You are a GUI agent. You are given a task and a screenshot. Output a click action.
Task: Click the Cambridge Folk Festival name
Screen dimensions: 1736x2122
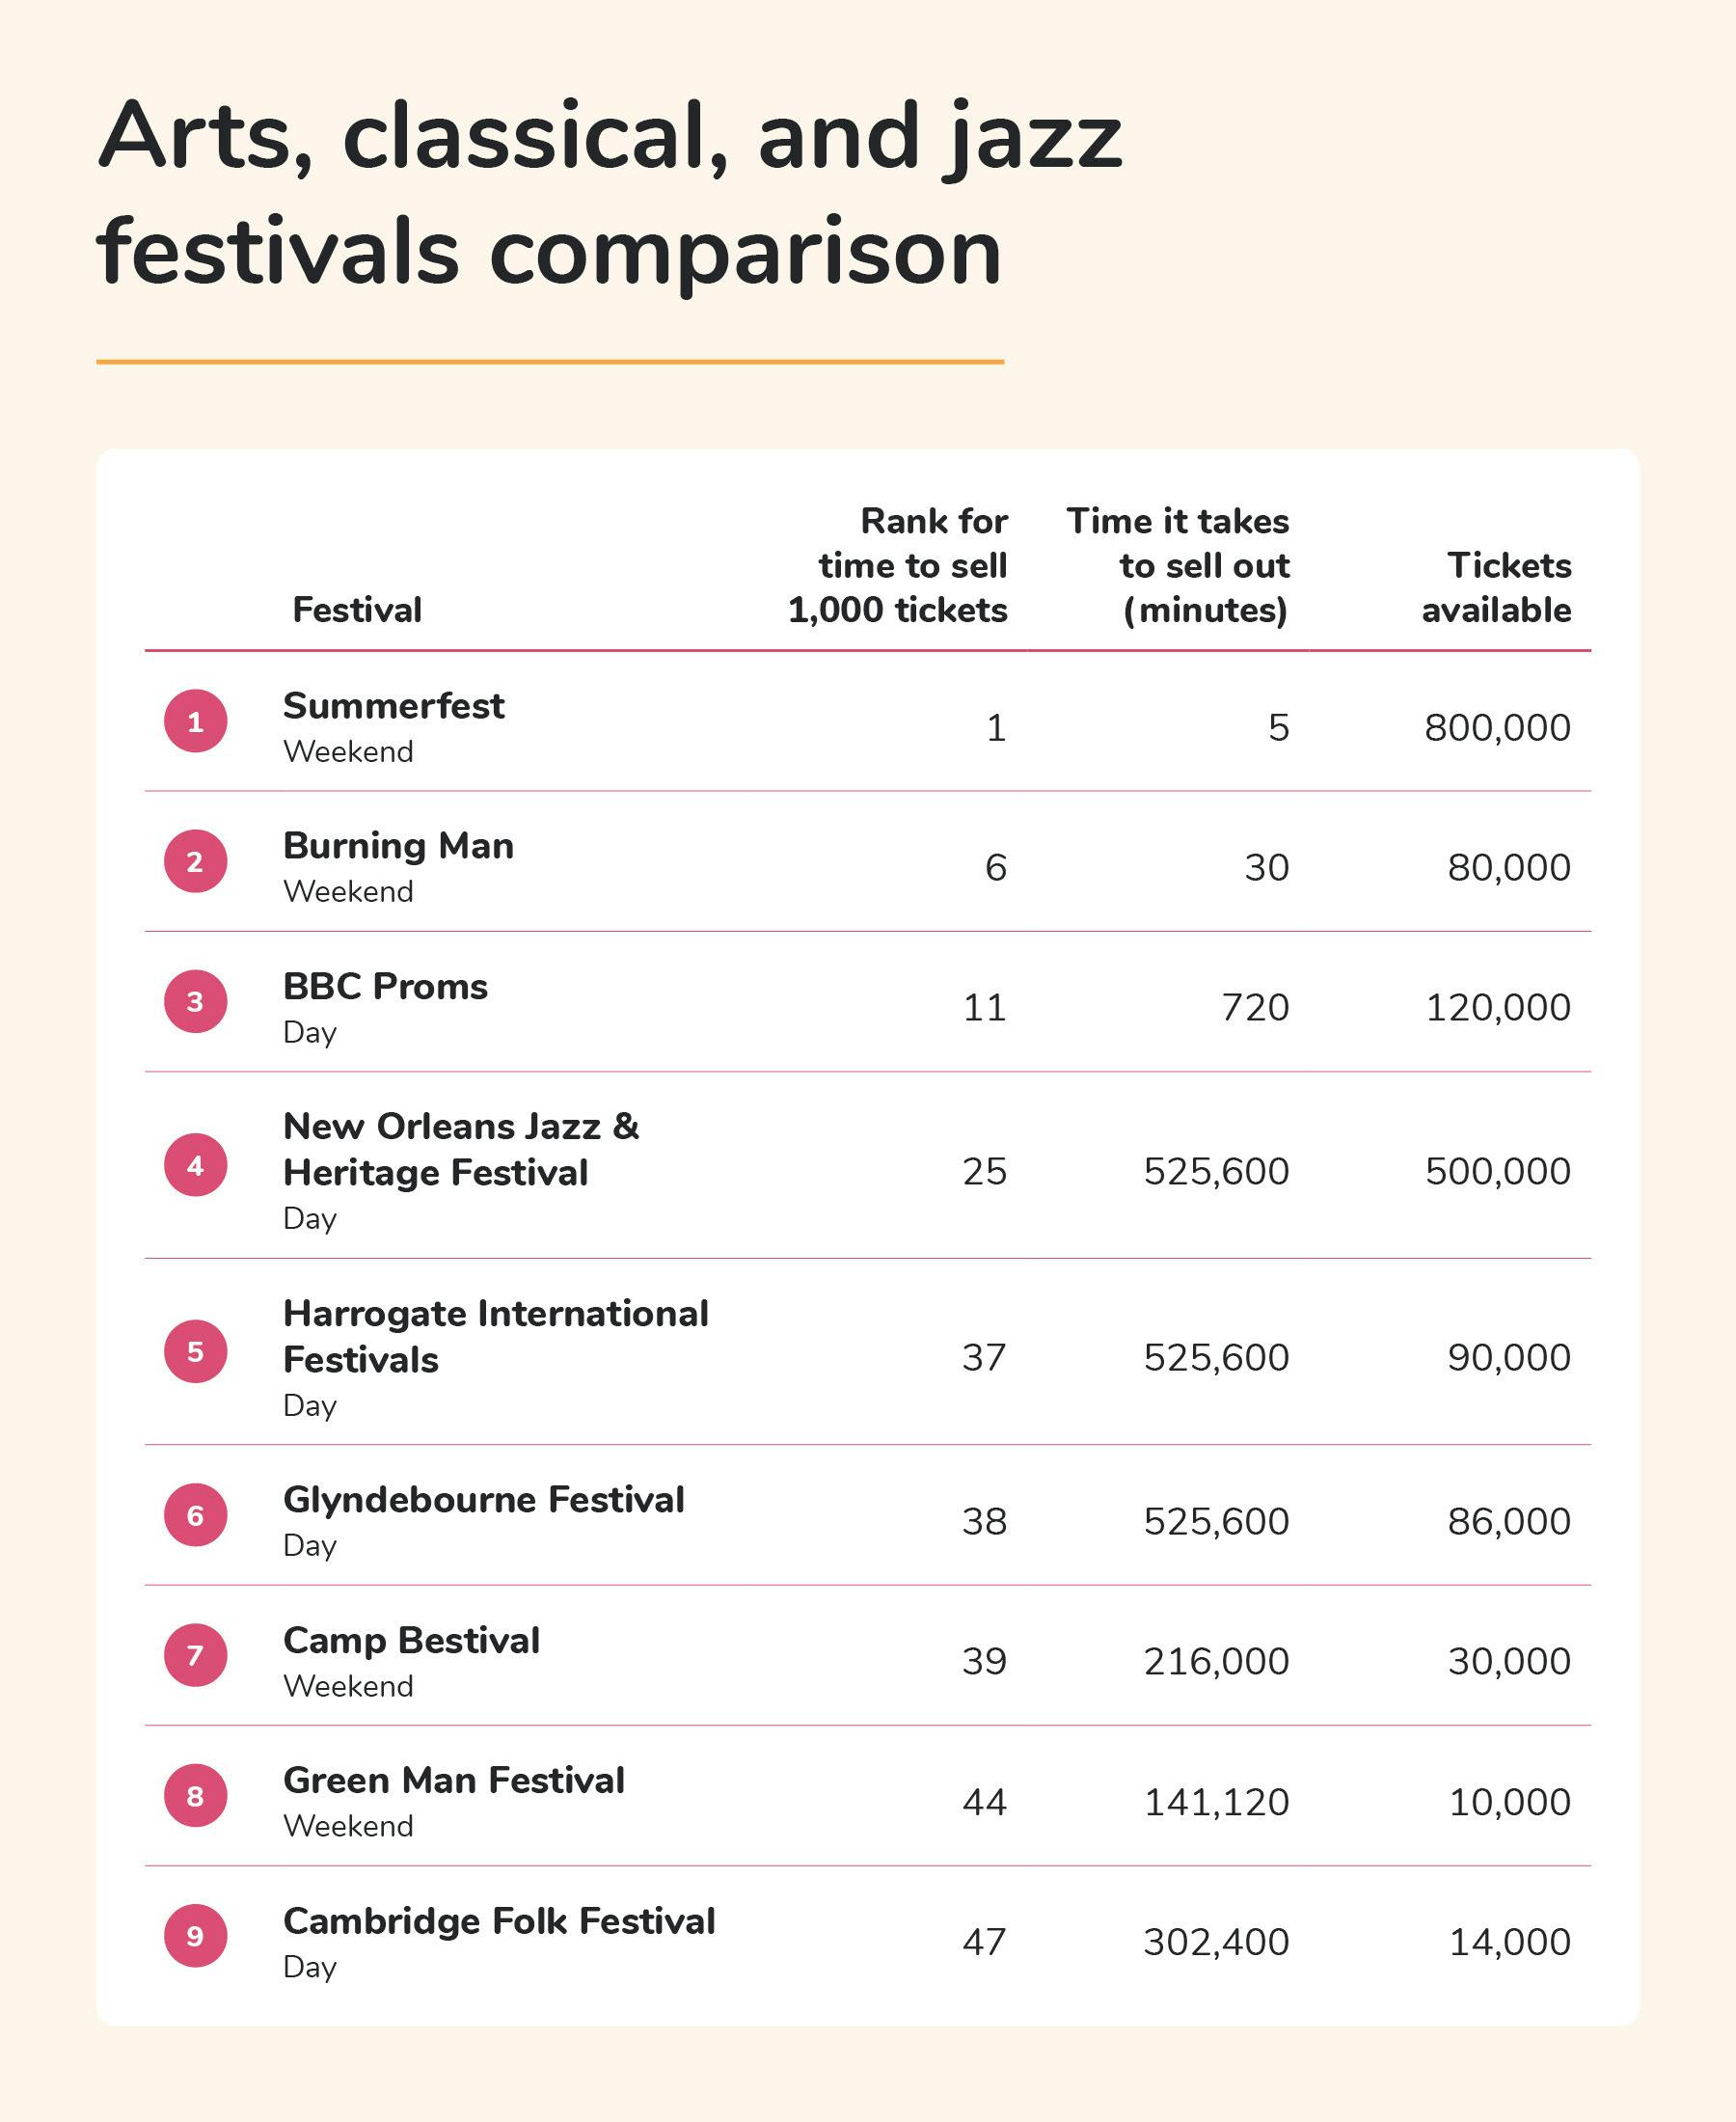click(x=499, y=1921)
